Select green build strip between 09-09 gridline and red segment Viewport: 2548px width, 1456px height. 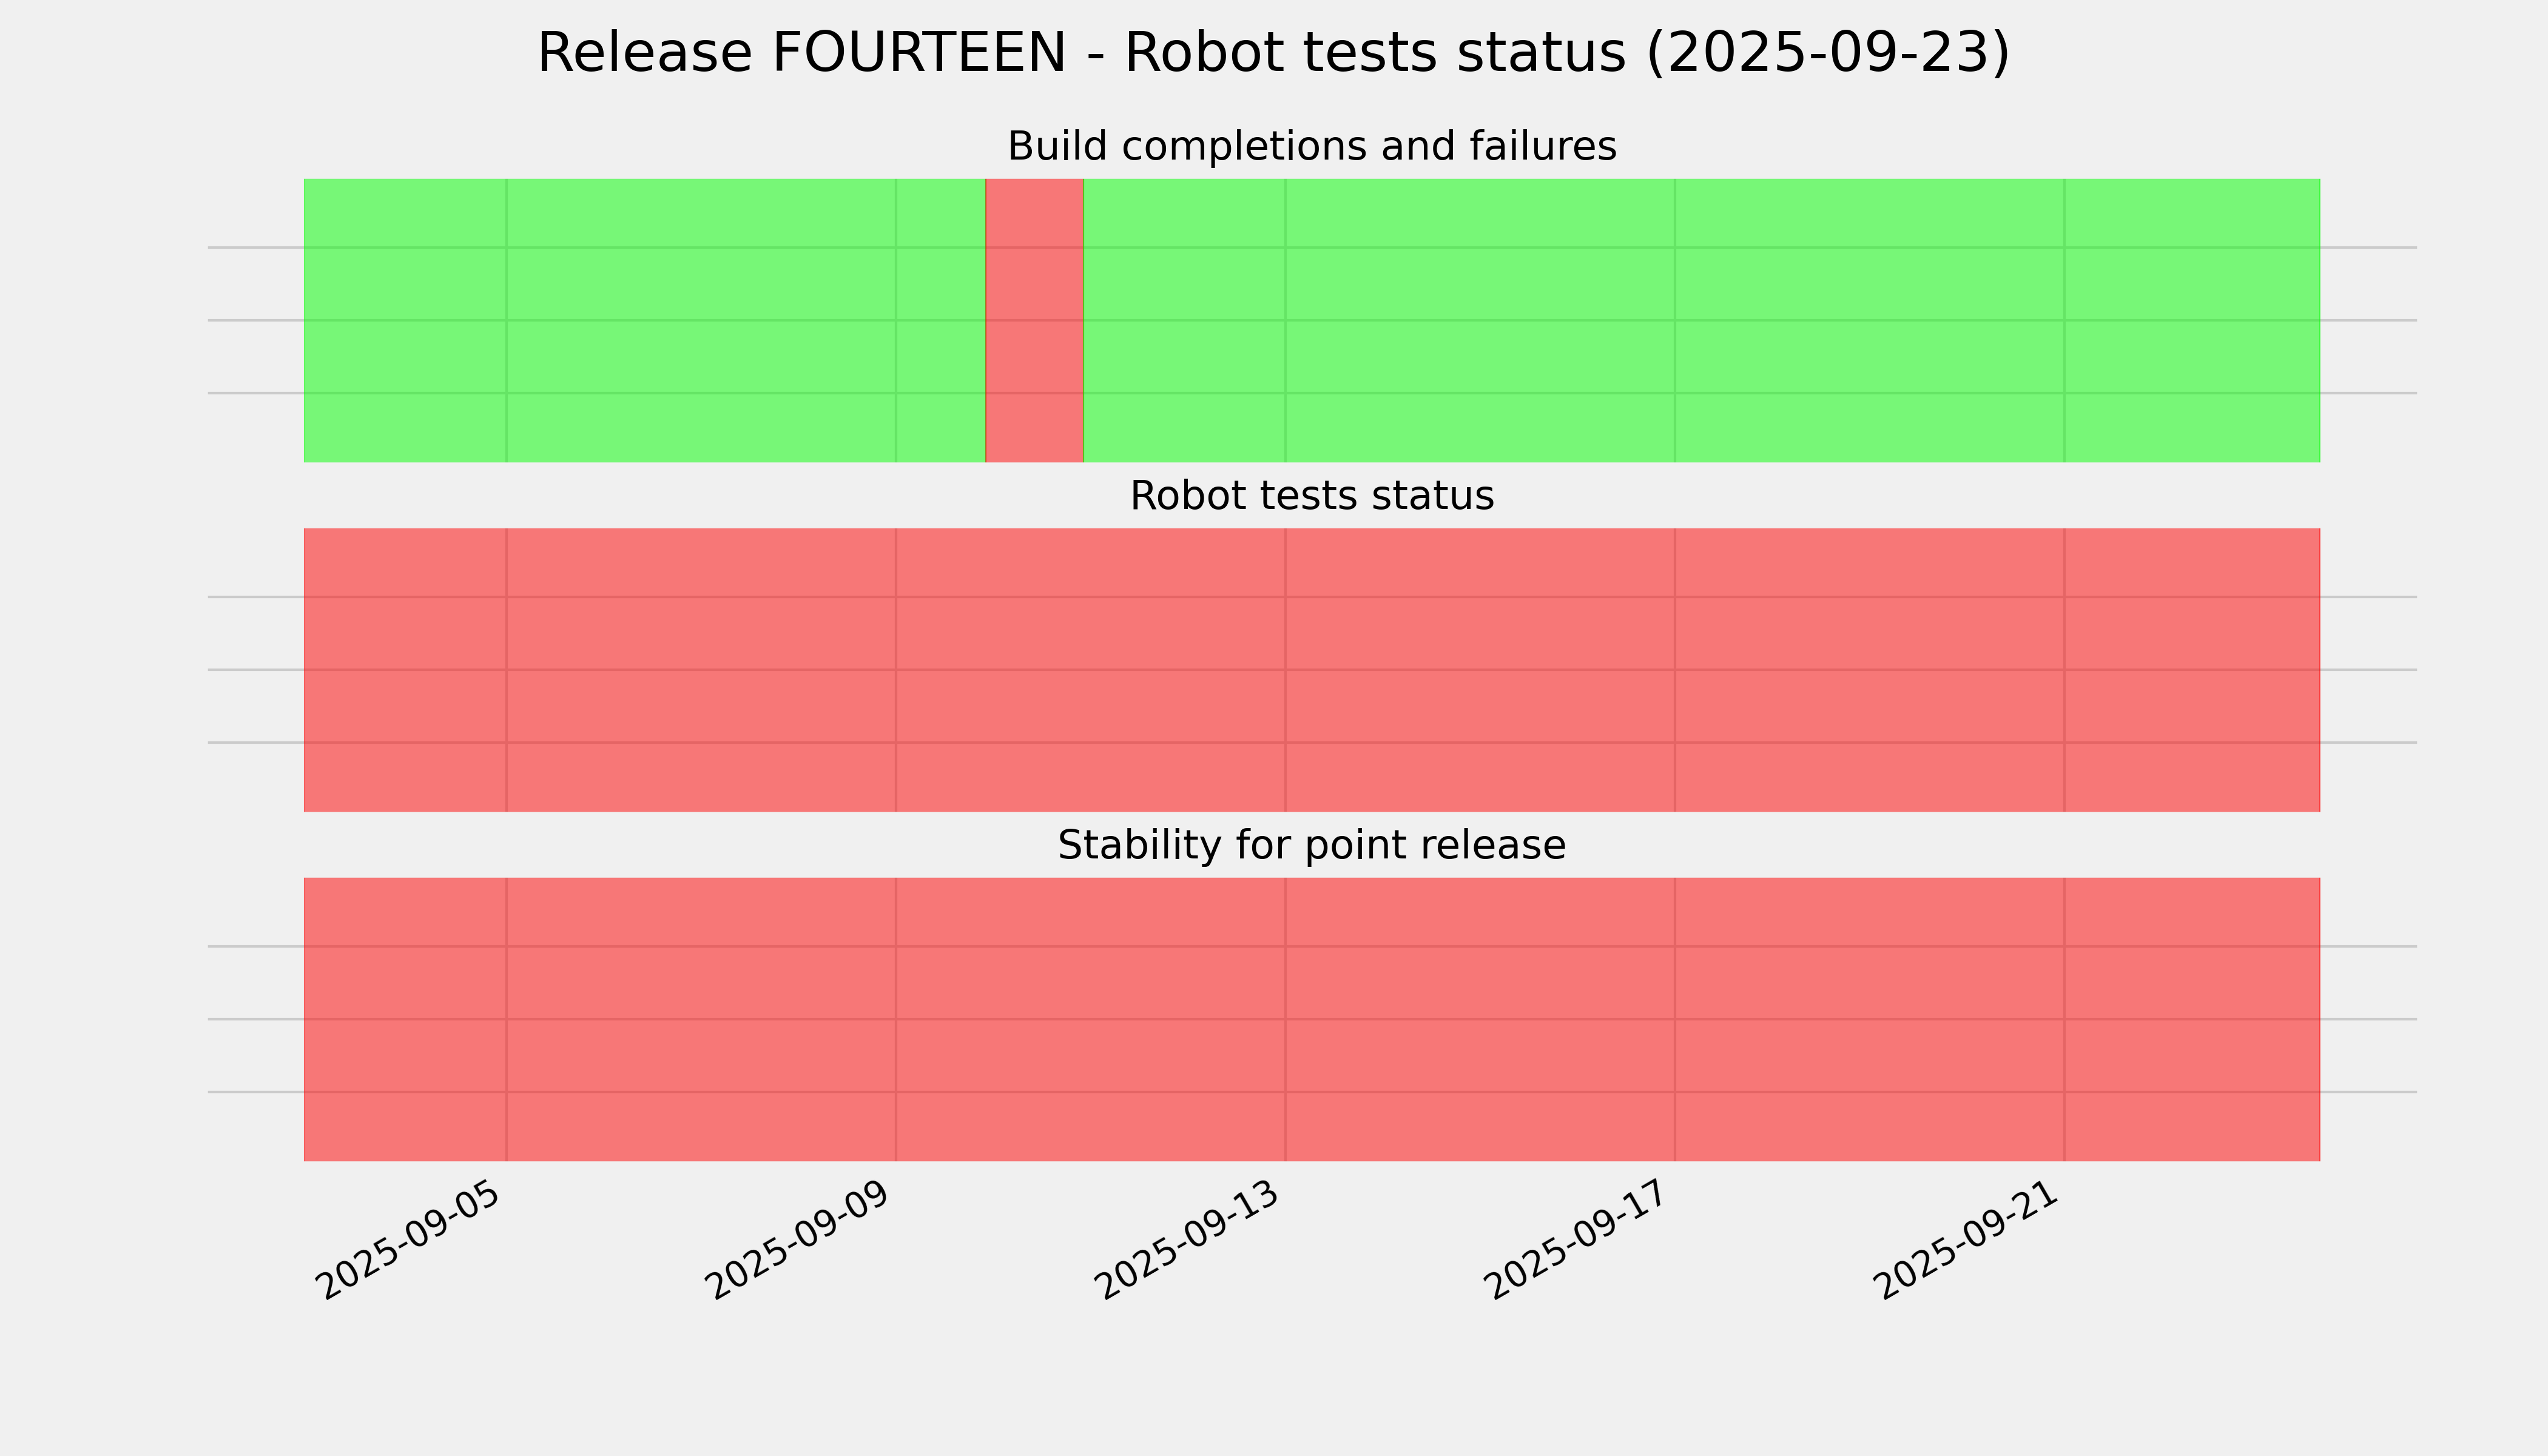coord(940,320)
